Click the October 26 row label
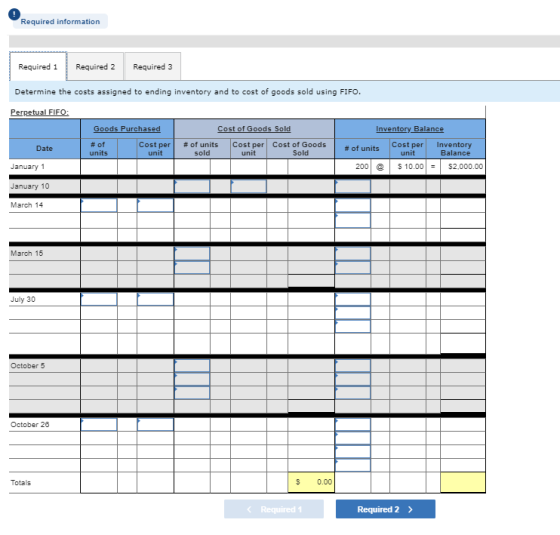560x535 pixels. [x=30, y=425]
